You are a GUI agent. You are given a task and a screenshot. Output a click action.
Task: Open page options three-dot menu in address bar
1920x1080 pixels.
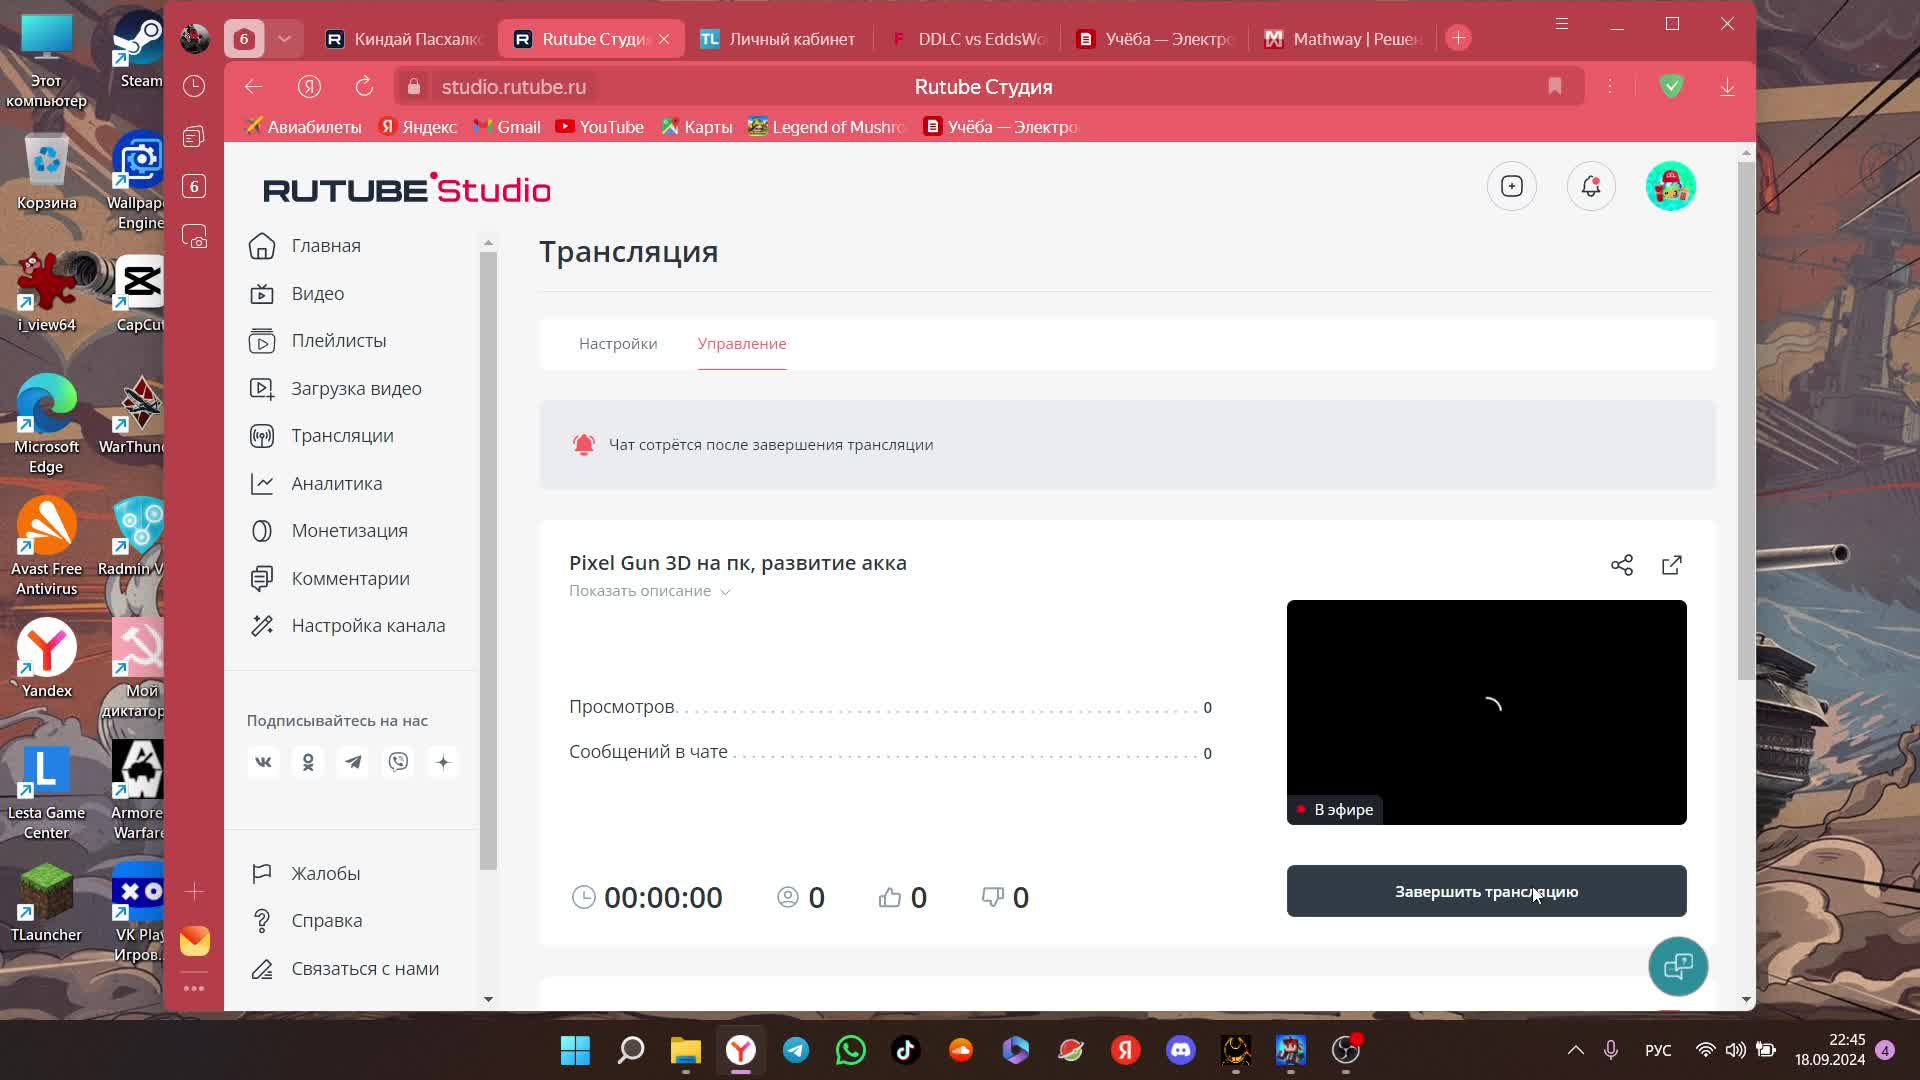click(x=1610, y=87)
